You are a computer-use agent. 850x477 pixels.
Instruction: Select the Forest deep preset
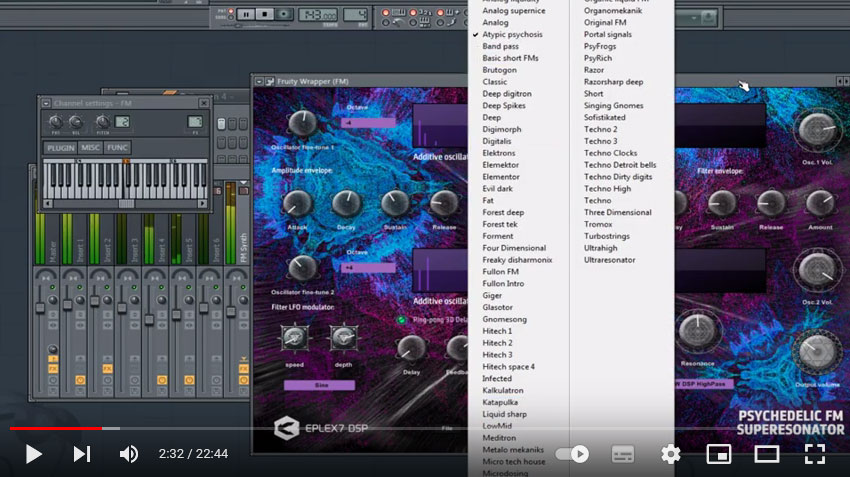tap(503, 212)
